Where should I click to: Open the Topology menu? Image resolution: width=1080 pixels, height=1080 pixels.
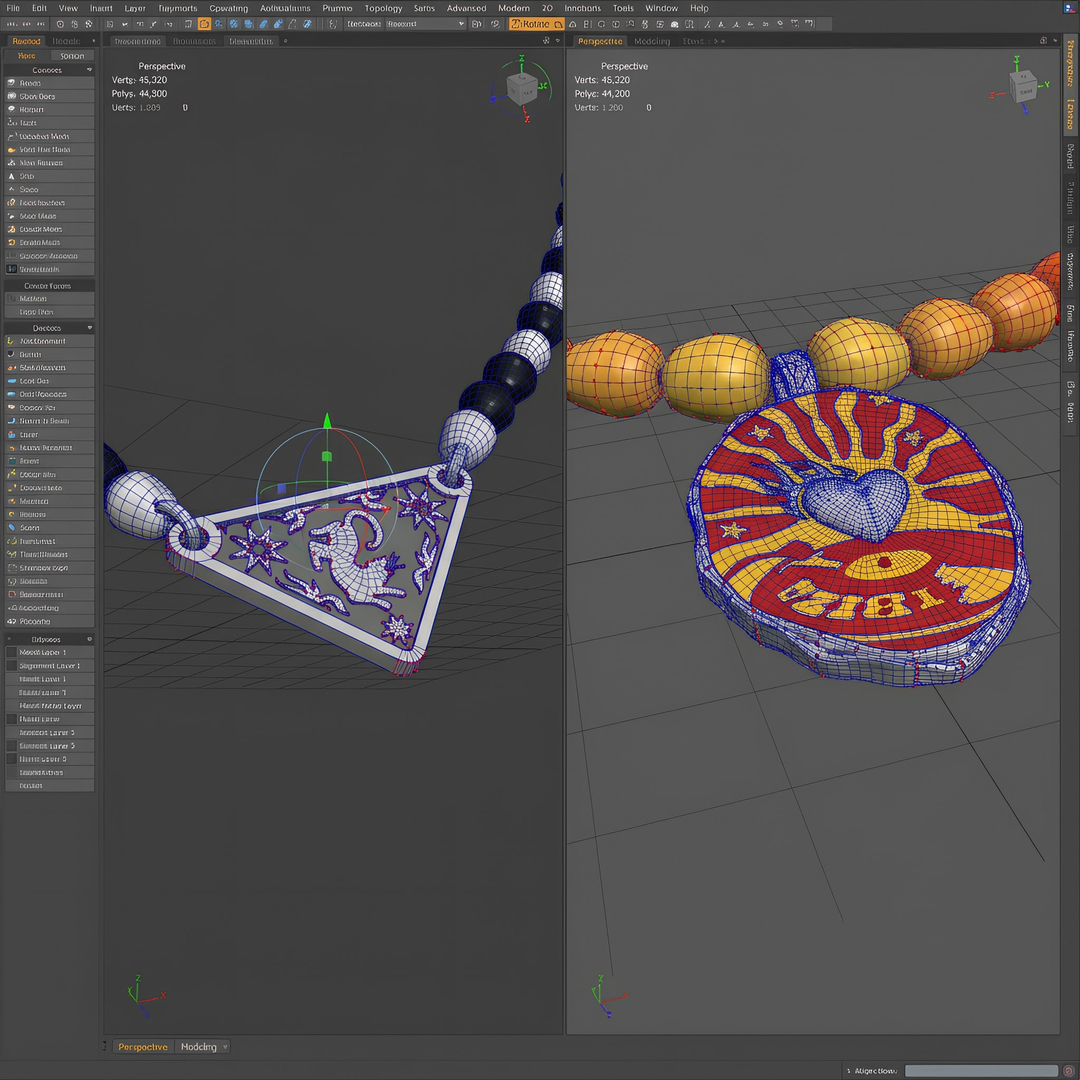coord(383,8)
